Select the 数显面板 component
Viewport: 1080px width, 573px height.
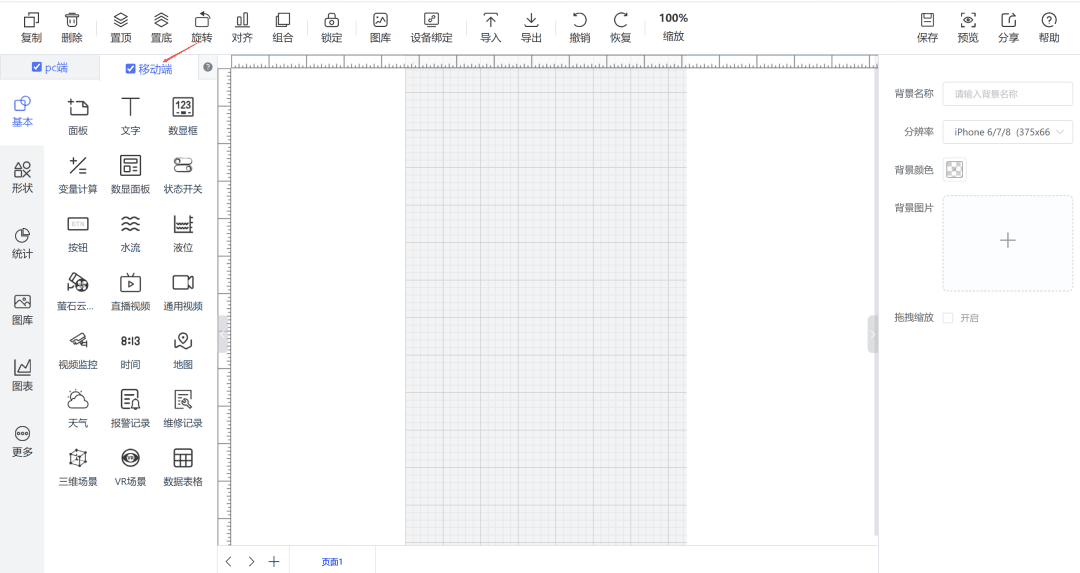pos(130,175)
